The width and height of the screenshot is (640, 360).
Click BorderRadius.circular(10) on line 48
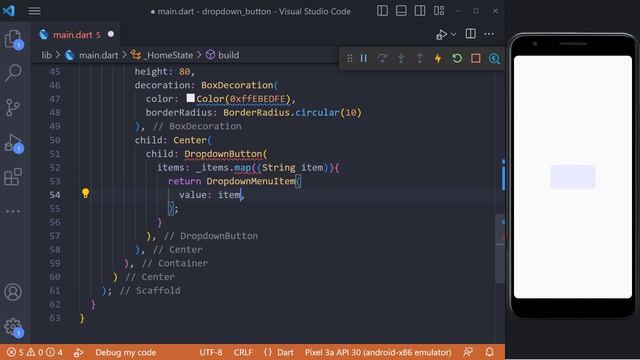(x=292, y=113)
